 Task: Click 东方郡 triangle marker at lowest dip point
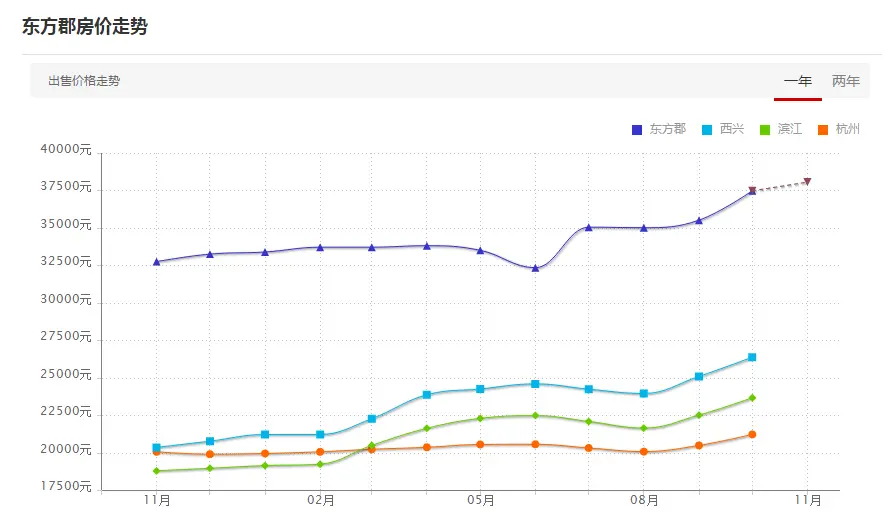click(536, 268)
